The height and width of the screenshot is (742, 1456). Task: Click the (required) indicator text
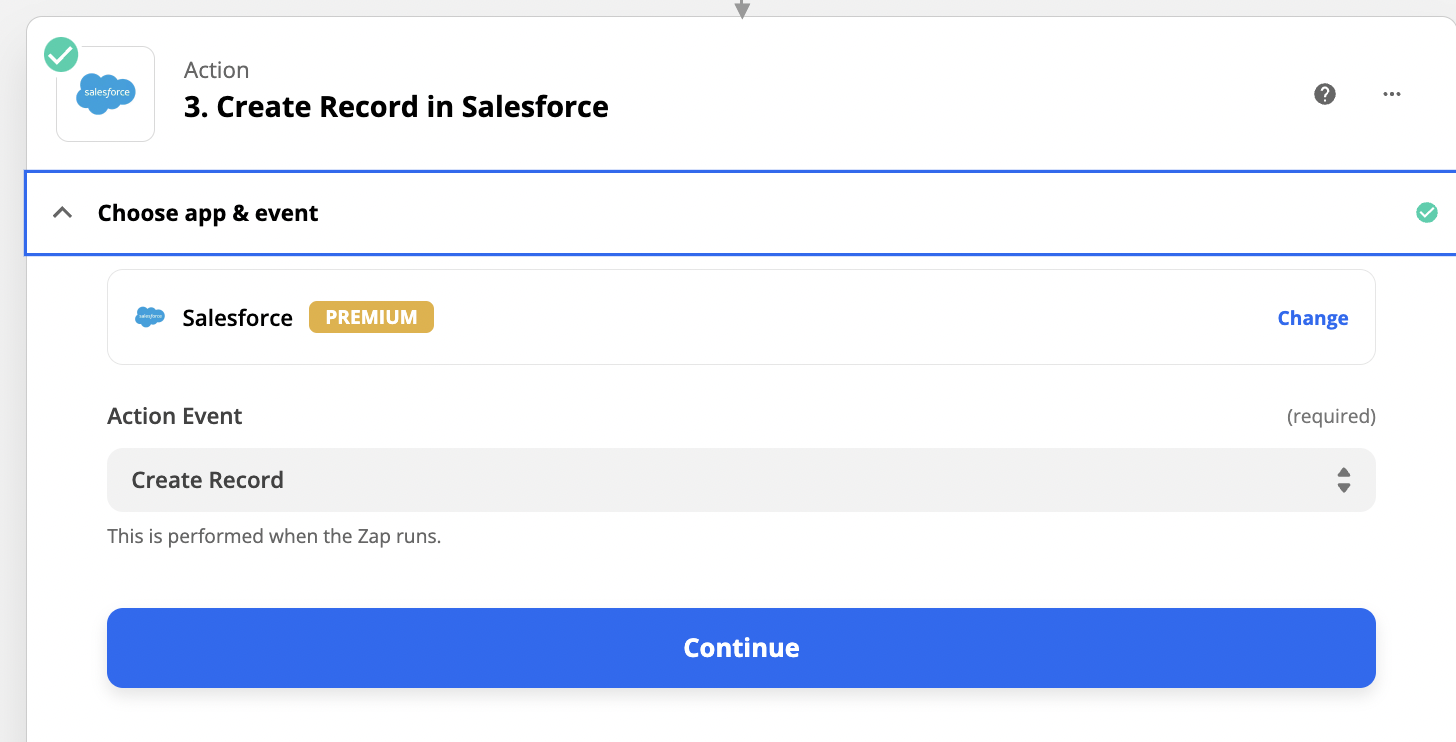tap(1331, 416)
